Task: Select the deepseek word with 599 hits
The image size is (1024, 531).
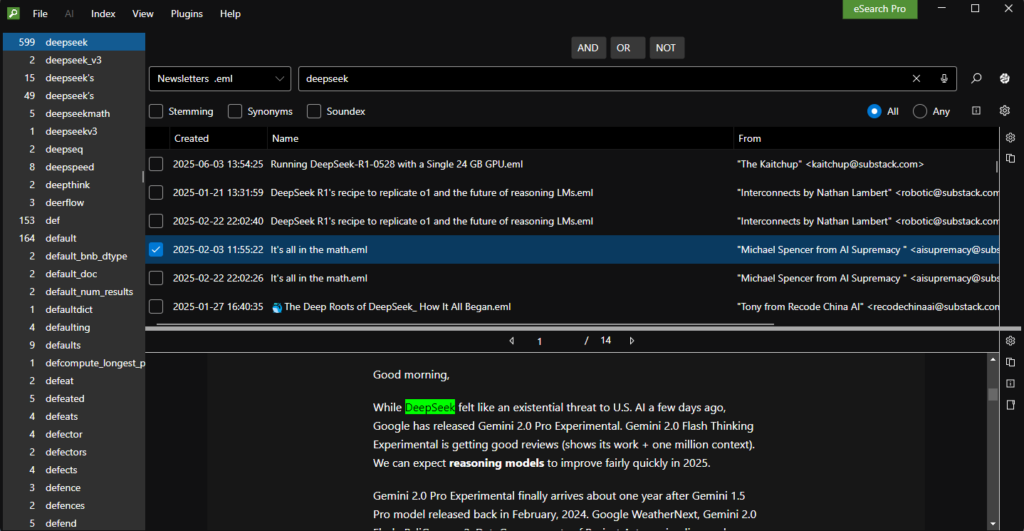Action: (74, 42)
